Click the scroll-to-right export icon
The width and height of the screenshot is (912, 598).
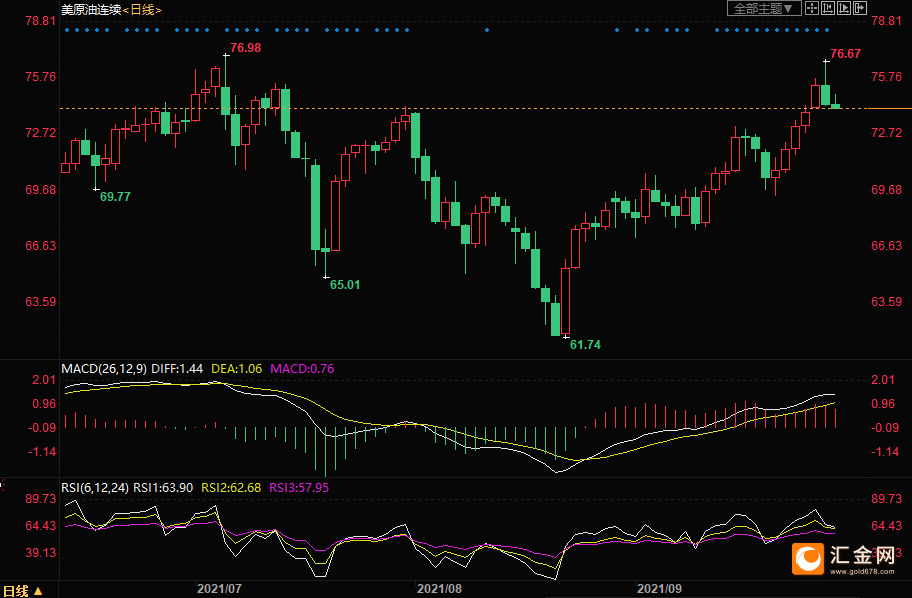tap(858, 9)
